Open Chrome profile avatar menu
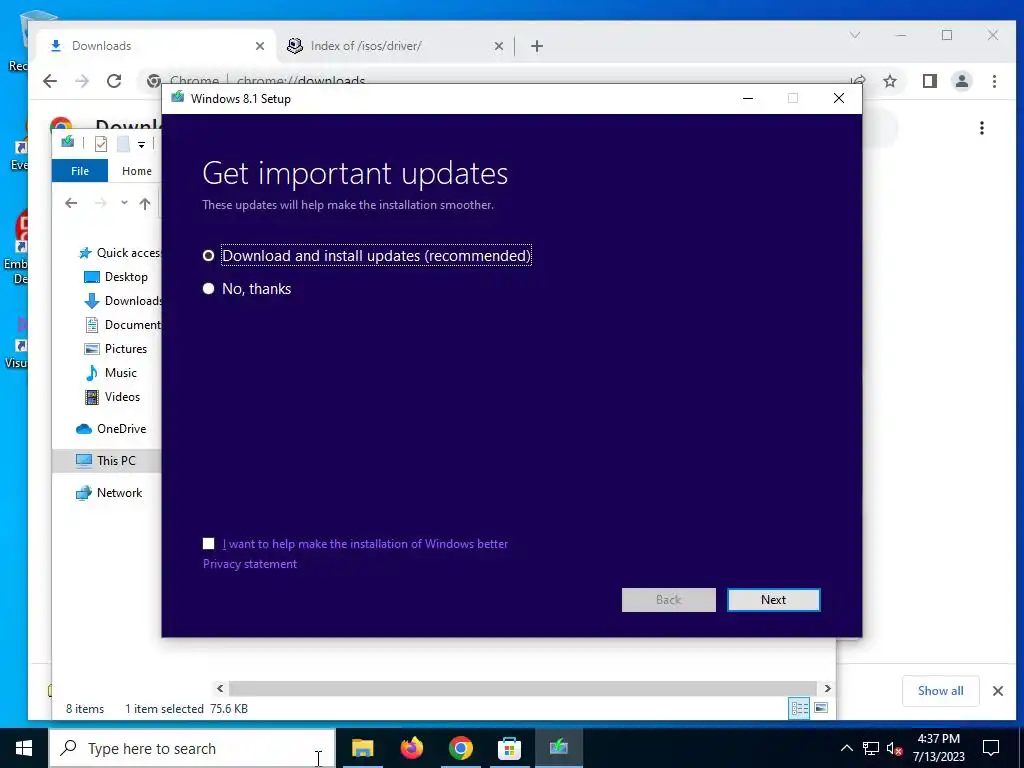The width and height of the screenshot is (1024, 768). pos(962,81)
